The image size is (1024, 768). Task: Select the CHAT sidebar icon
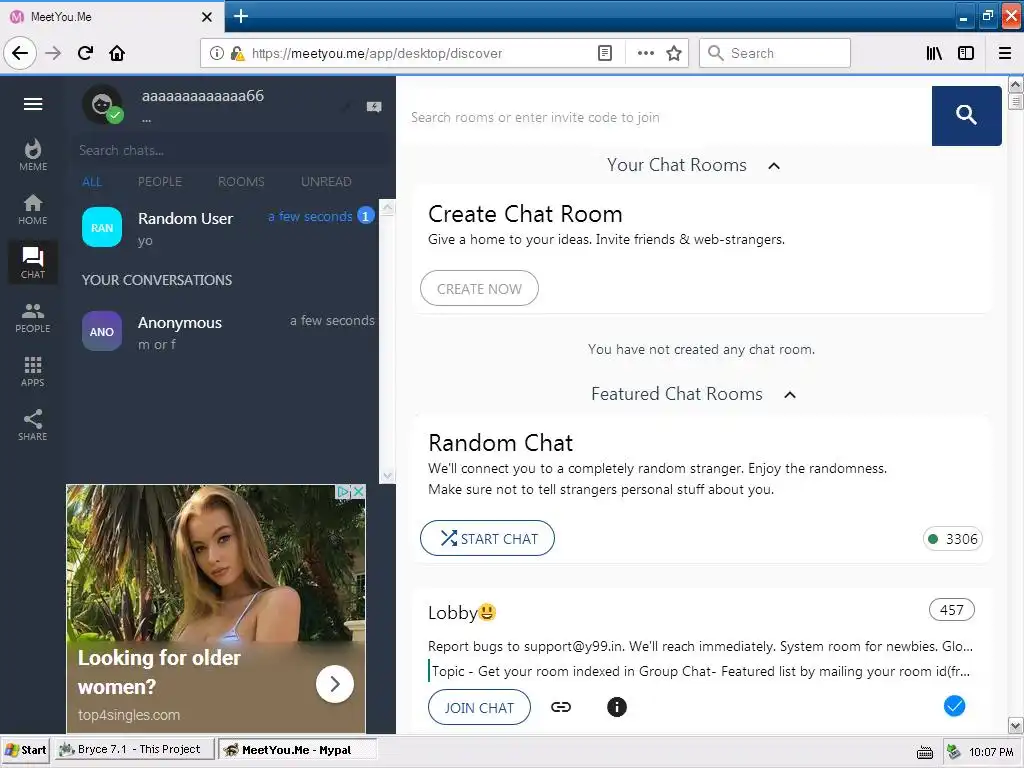pos(33,263)
